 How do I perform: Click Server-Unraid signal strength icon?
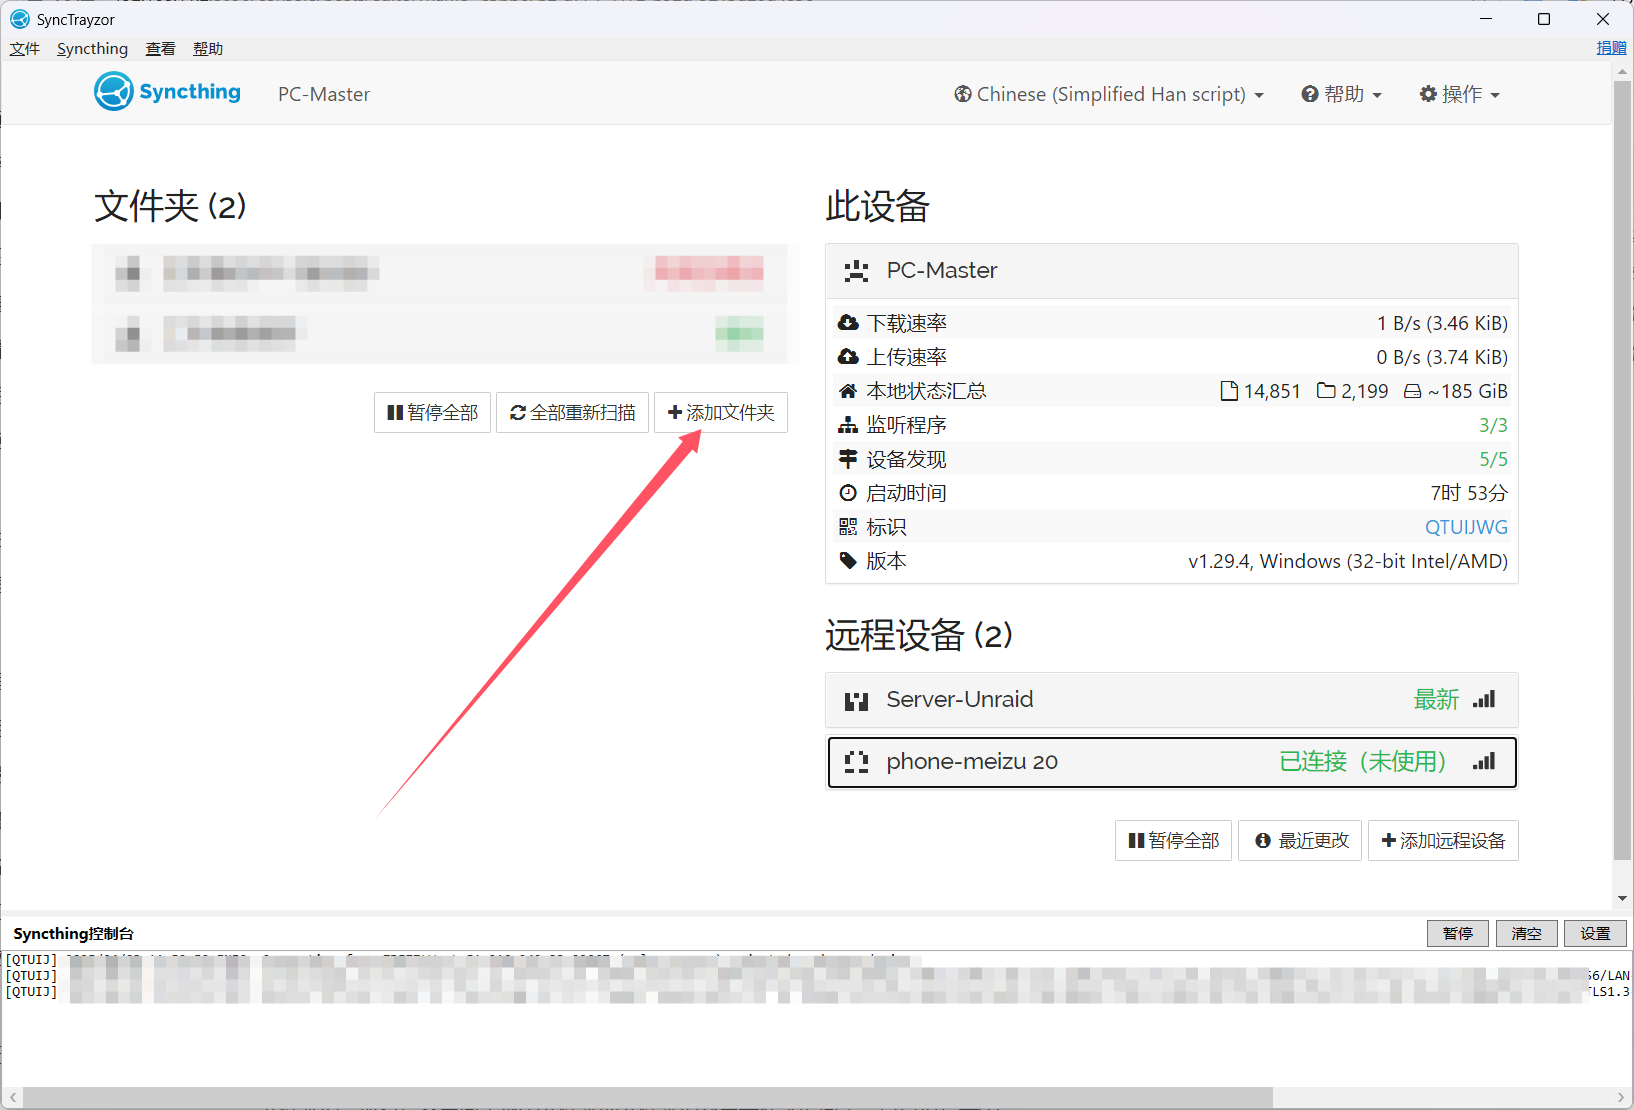pyautogui.click(x=1484, y=700)
